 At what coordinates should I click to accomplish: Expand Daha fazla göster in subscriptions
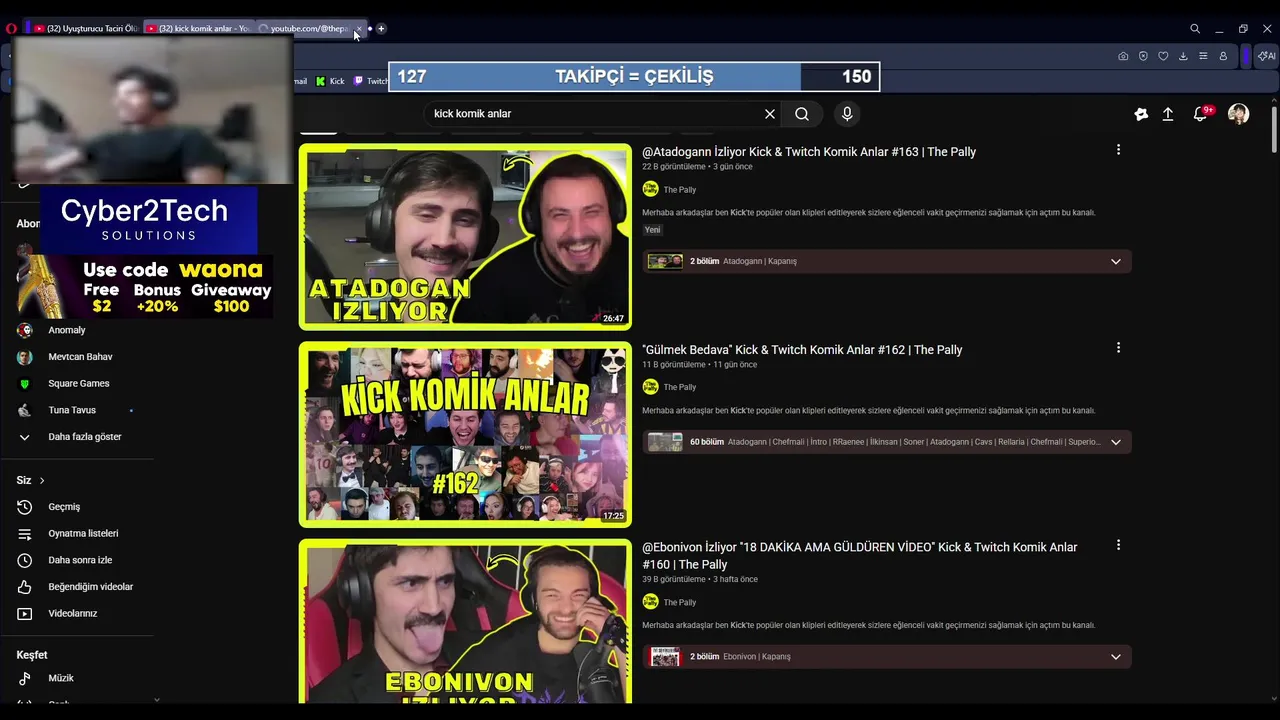(x=84, y=437)
